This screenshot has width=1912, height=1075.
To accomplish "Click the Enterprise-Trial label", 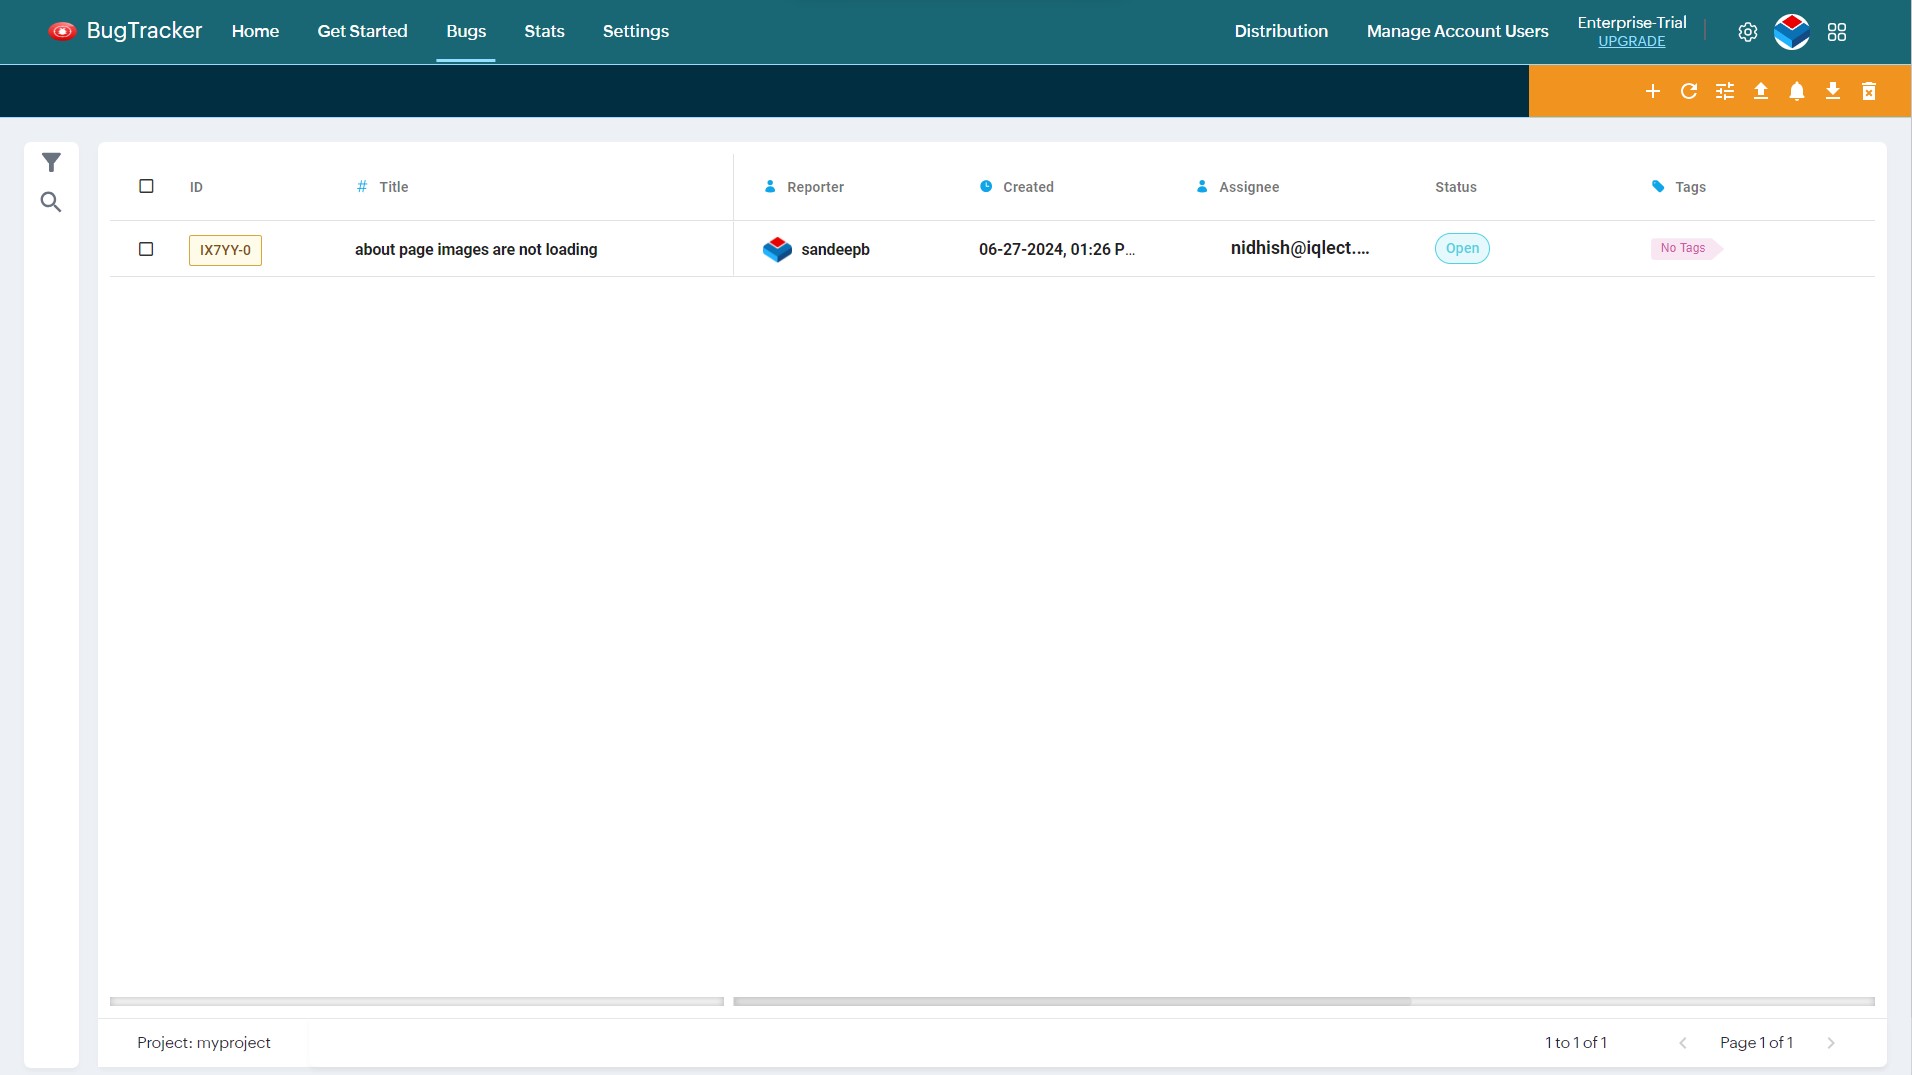I will (1631, 22).
